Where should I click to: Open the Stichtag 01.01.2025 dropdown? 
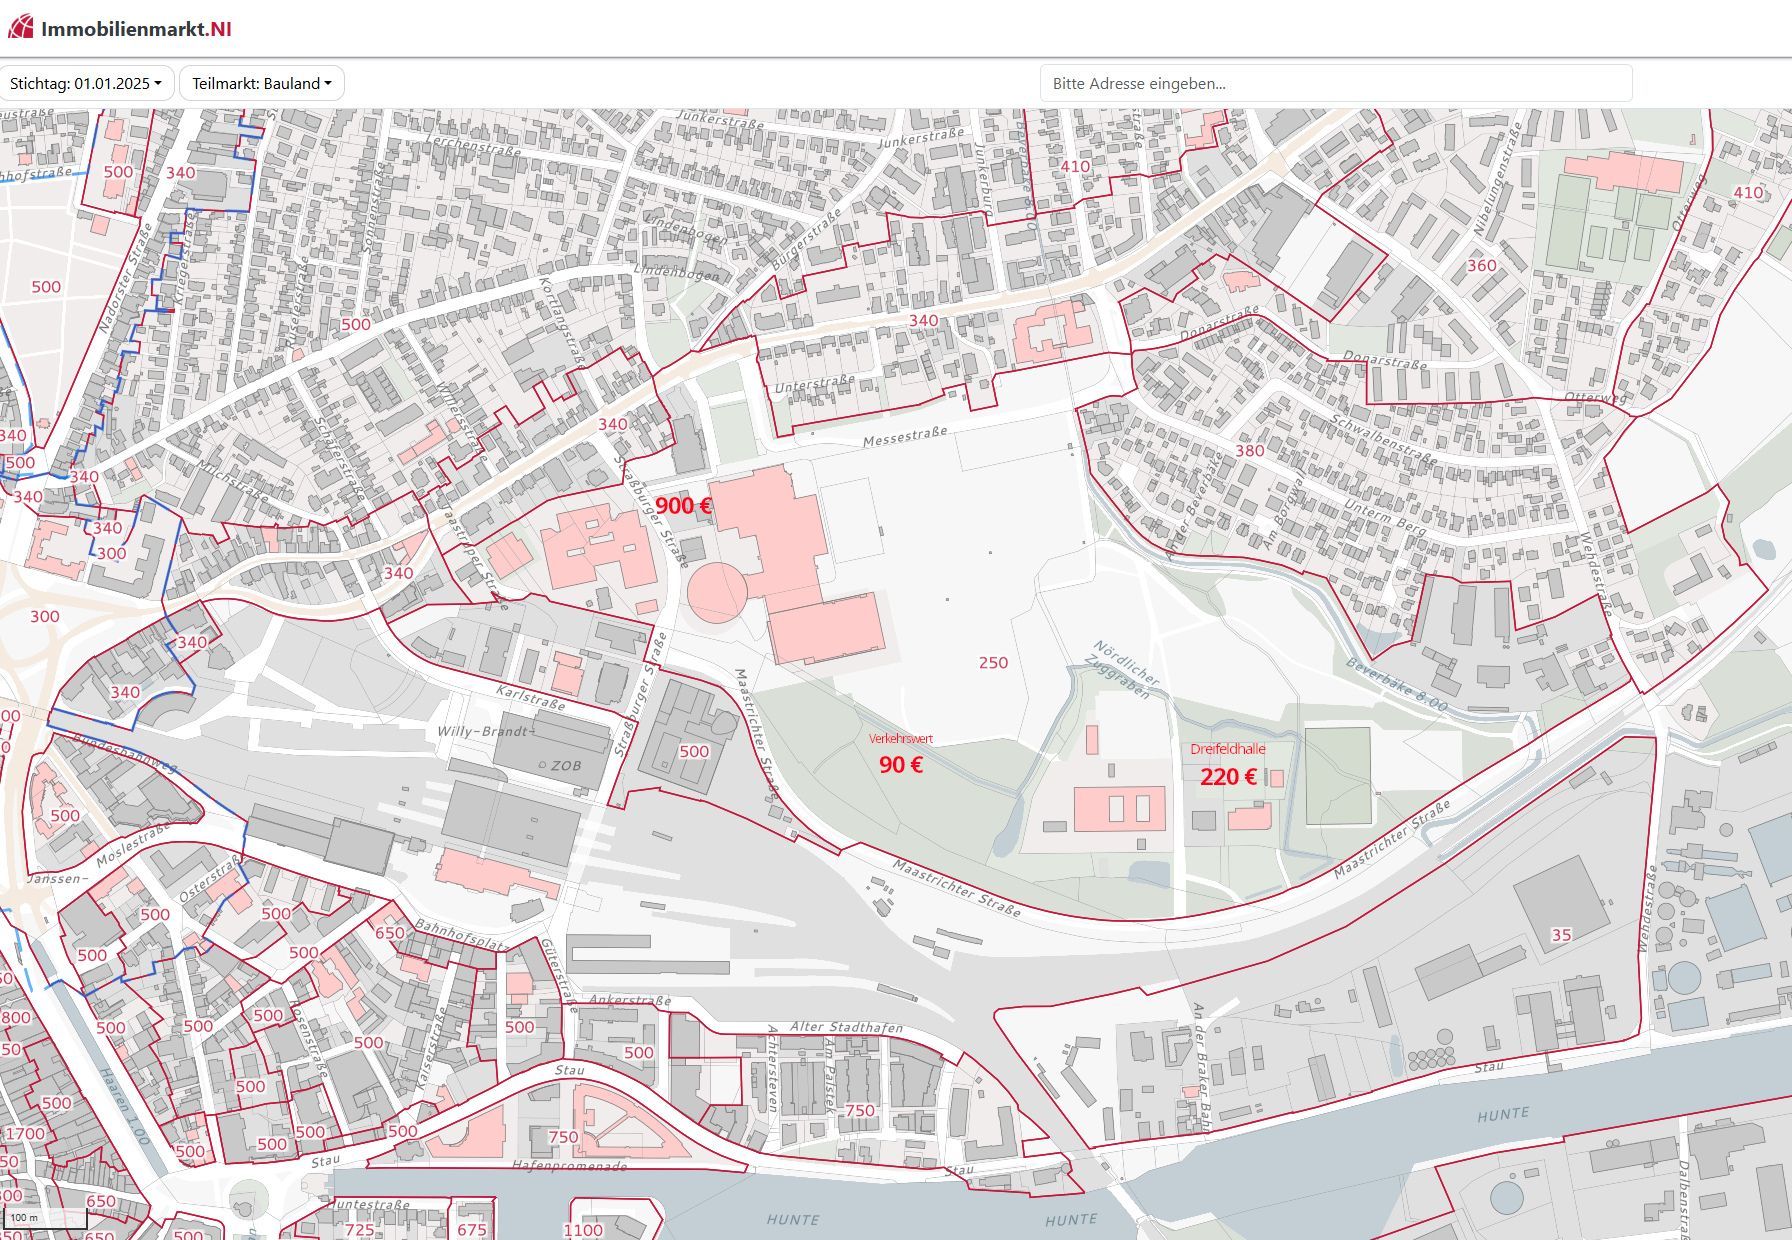tap(87, 84)
